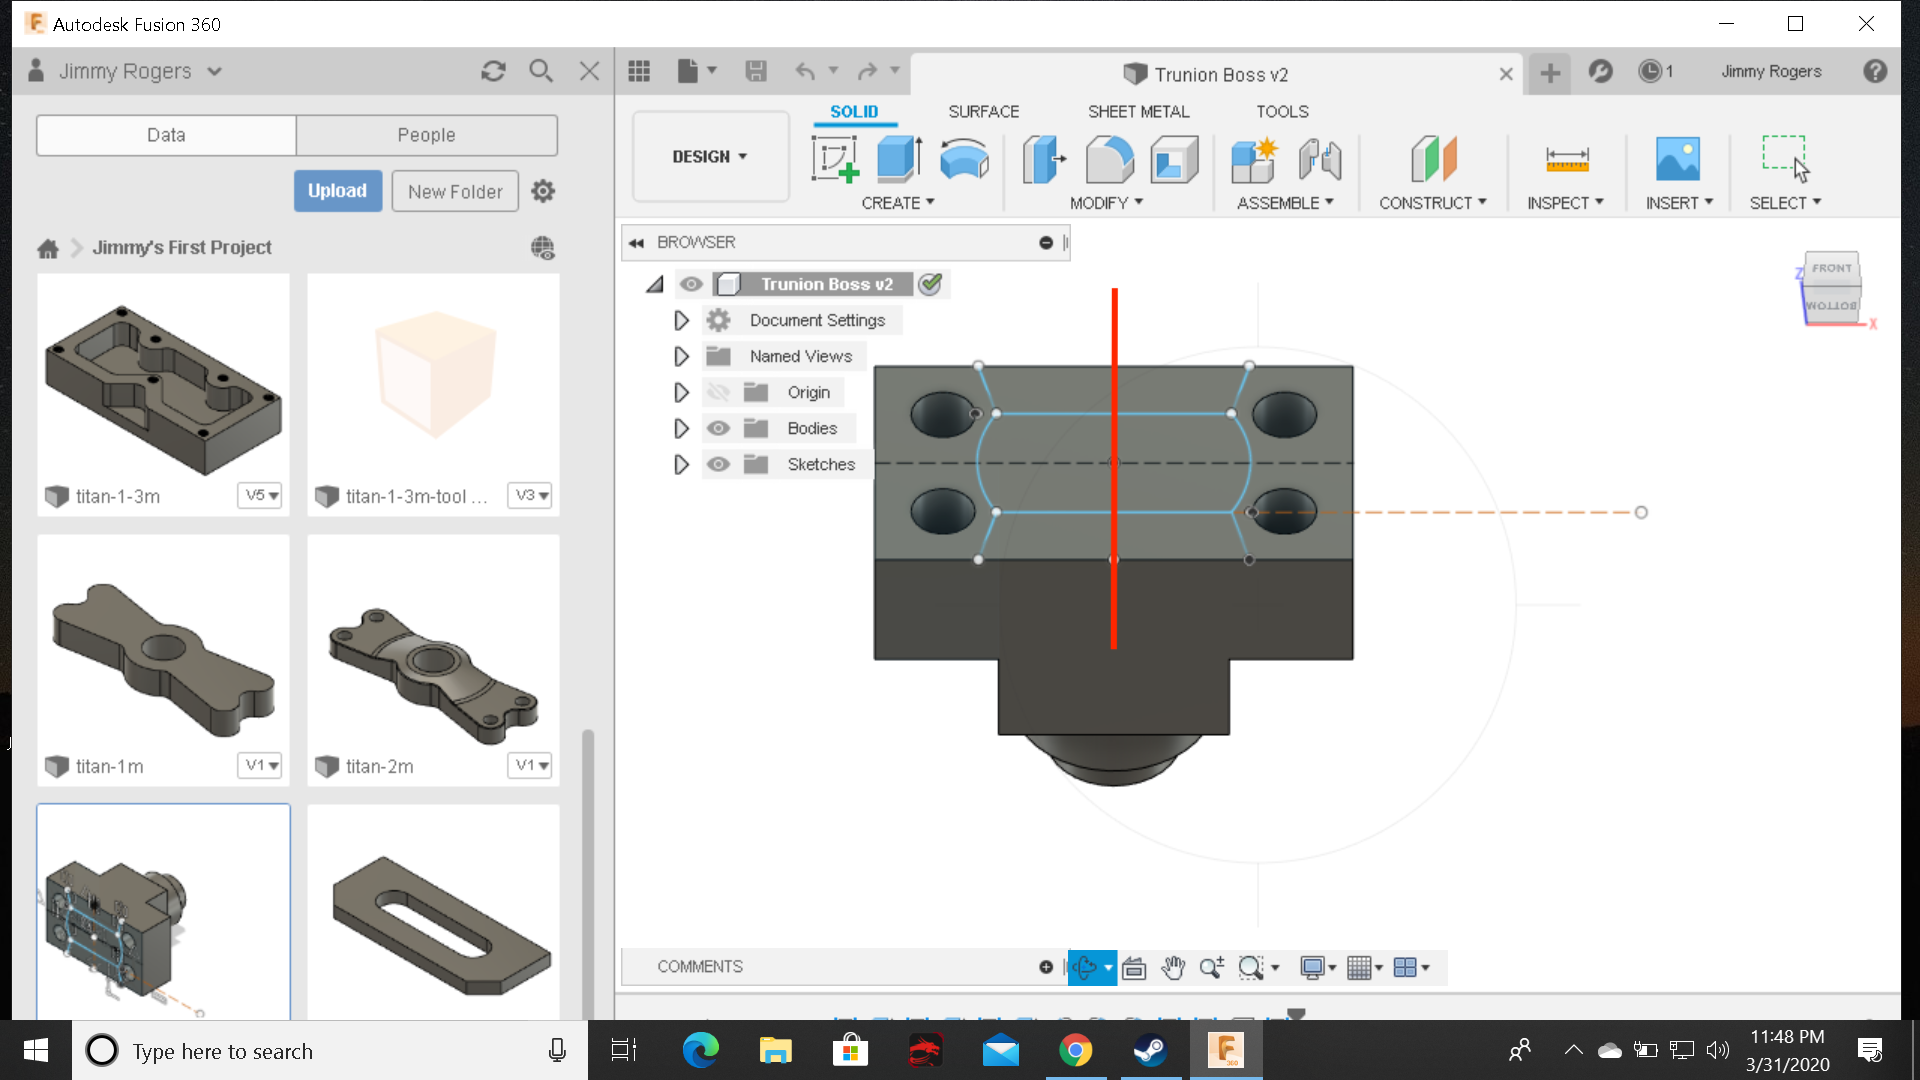This screenshot has height=1080, width=1920.
Task: Hide the Sketches folder
Action: 719,464
